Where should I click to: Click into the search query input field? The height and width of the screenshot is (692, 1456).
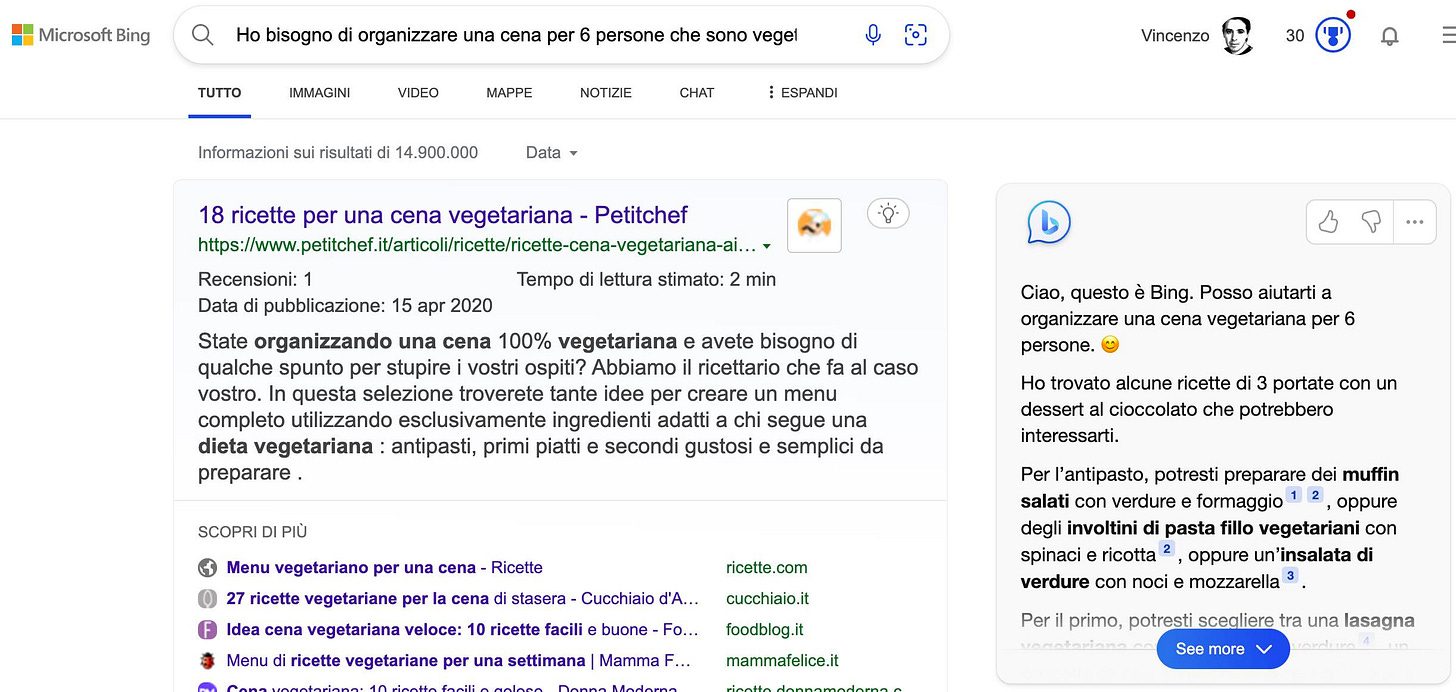(516, 35)
